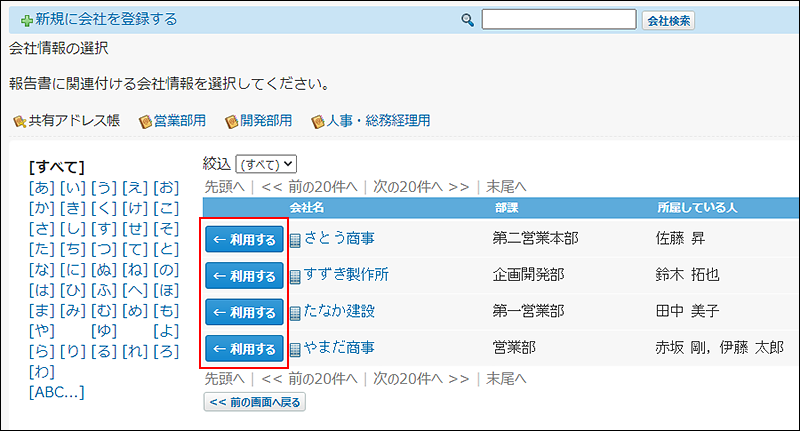Use すずき製作所 with its 利用する button
This screenshot has width=800, height=431.
click(244, 276)
